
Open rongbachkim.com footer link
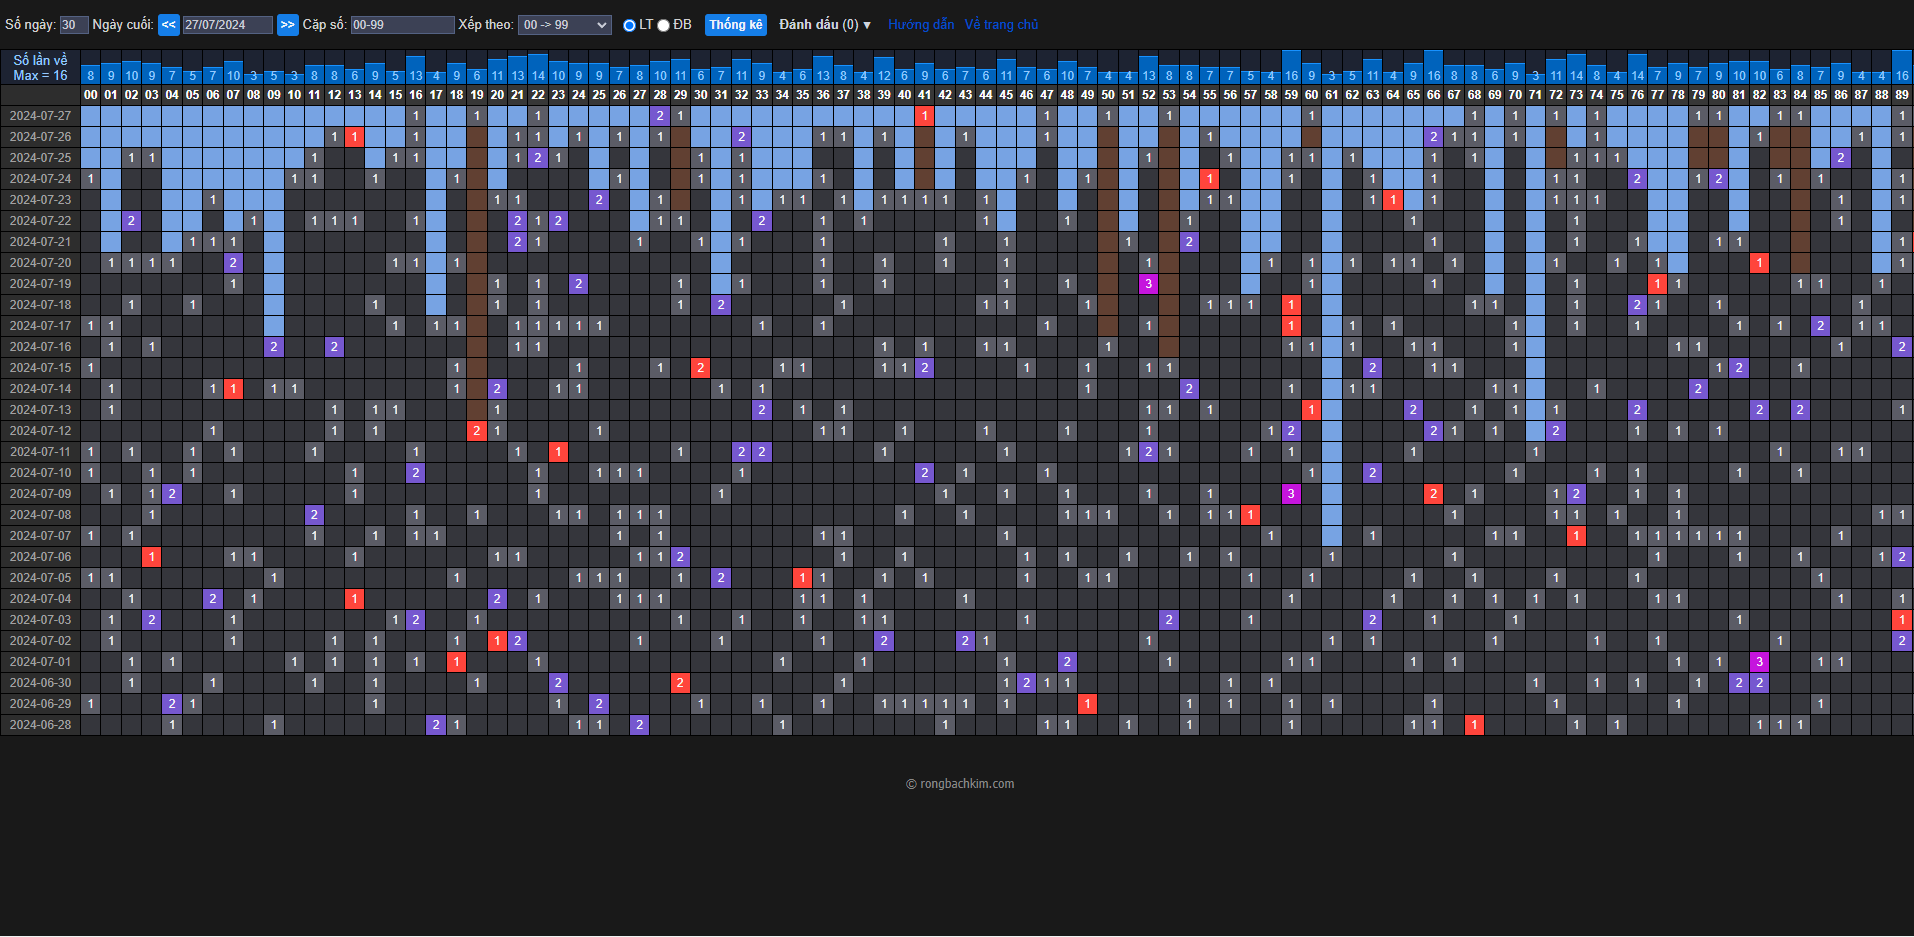(x=960, y=784)
